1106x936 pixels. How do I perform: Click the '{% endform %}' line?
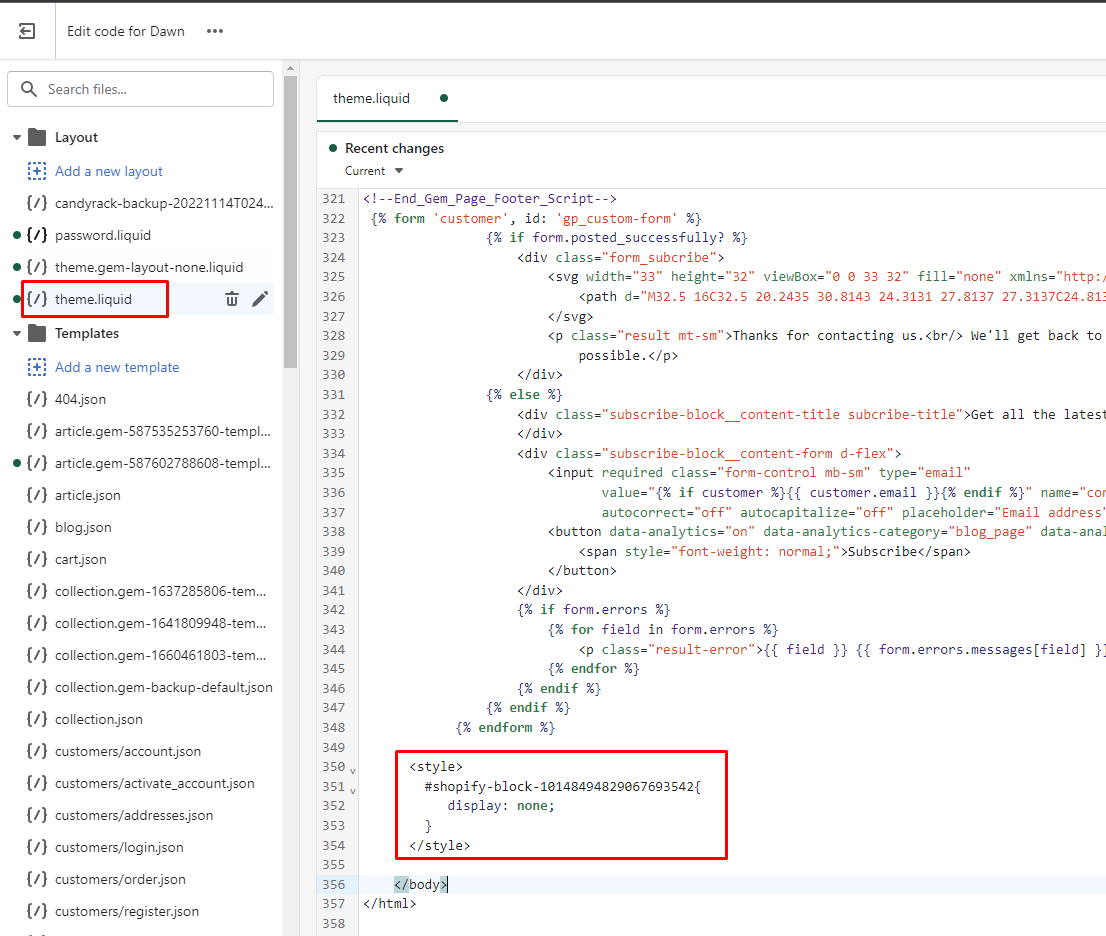coord(505,728)
